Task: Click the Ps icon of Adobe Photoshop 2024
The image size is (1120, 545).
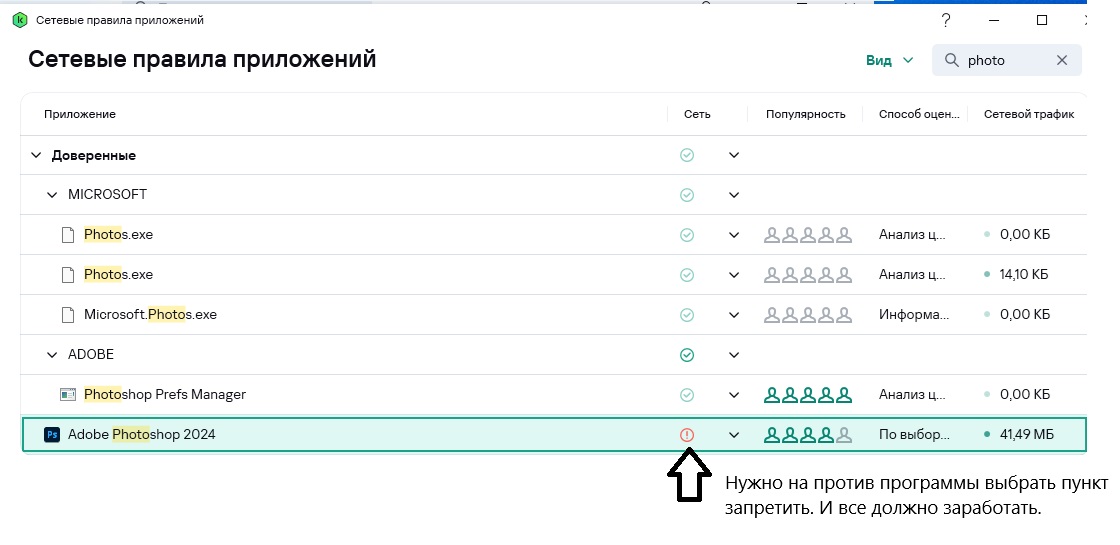Action: point(52,434)
